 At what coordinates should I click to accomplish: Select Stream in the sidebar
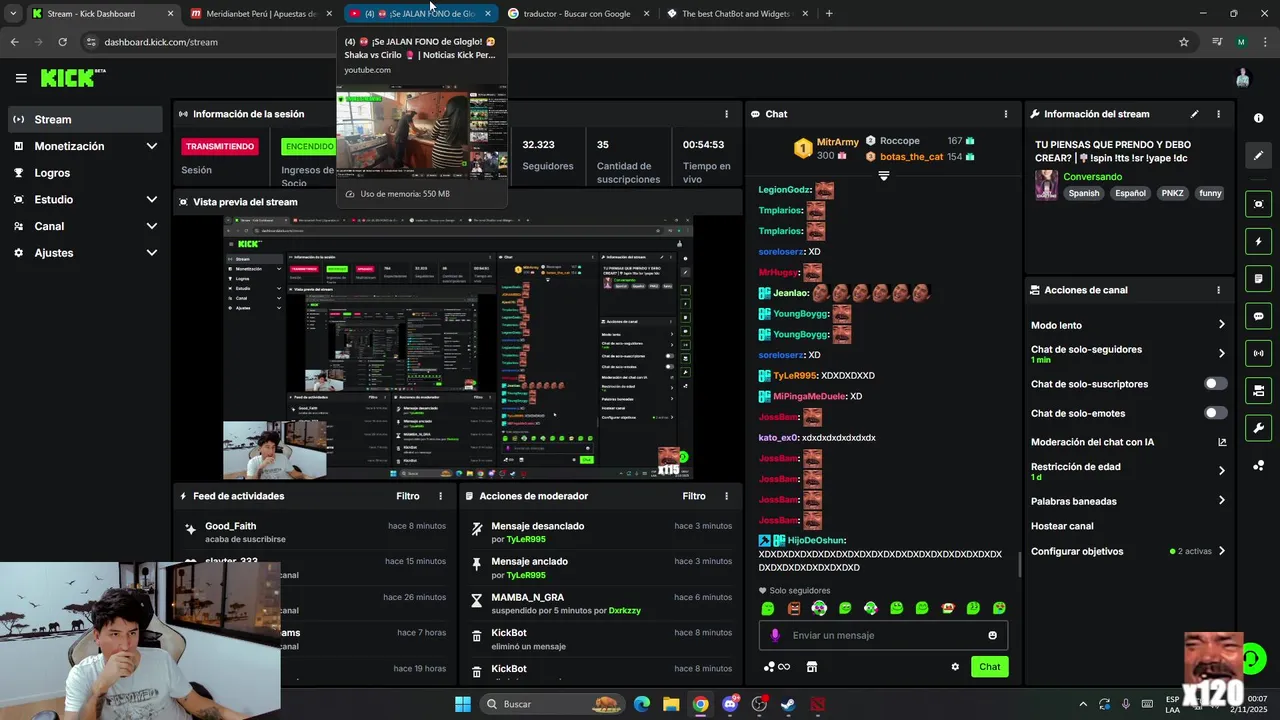pyautogui.click(x=85, y=119)
